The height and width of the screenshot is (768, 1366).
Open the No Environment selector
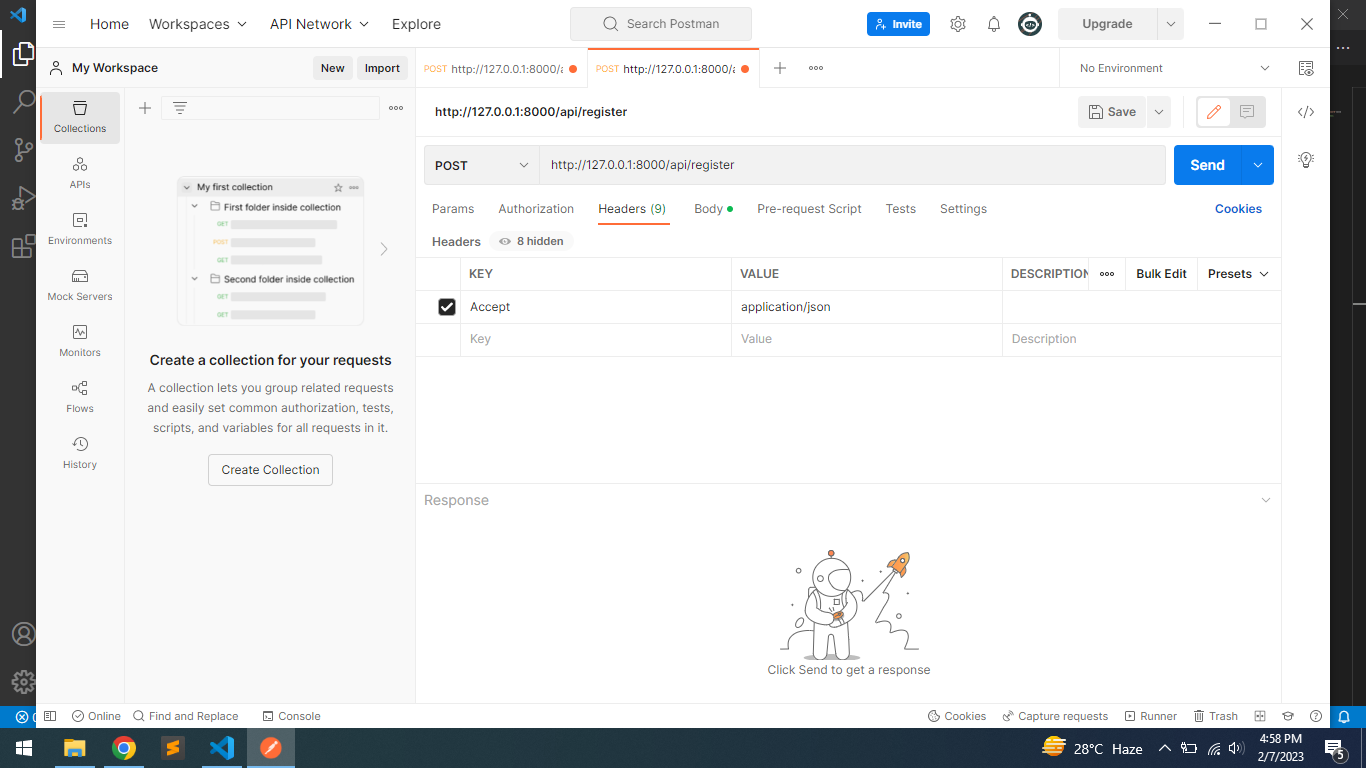tap(1174, 68)
